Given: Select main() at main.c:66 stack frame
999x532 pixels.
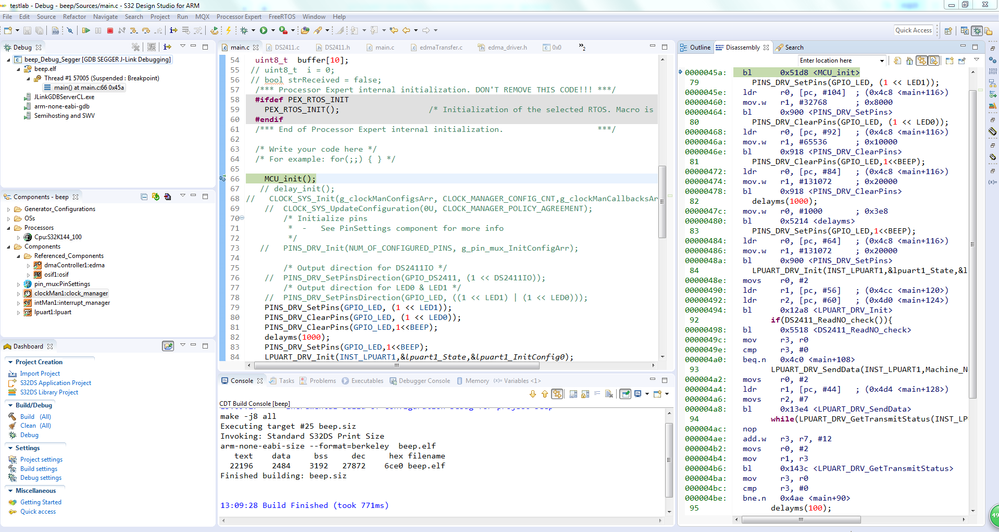Looking at the screenshot, I should click(84, 87).
